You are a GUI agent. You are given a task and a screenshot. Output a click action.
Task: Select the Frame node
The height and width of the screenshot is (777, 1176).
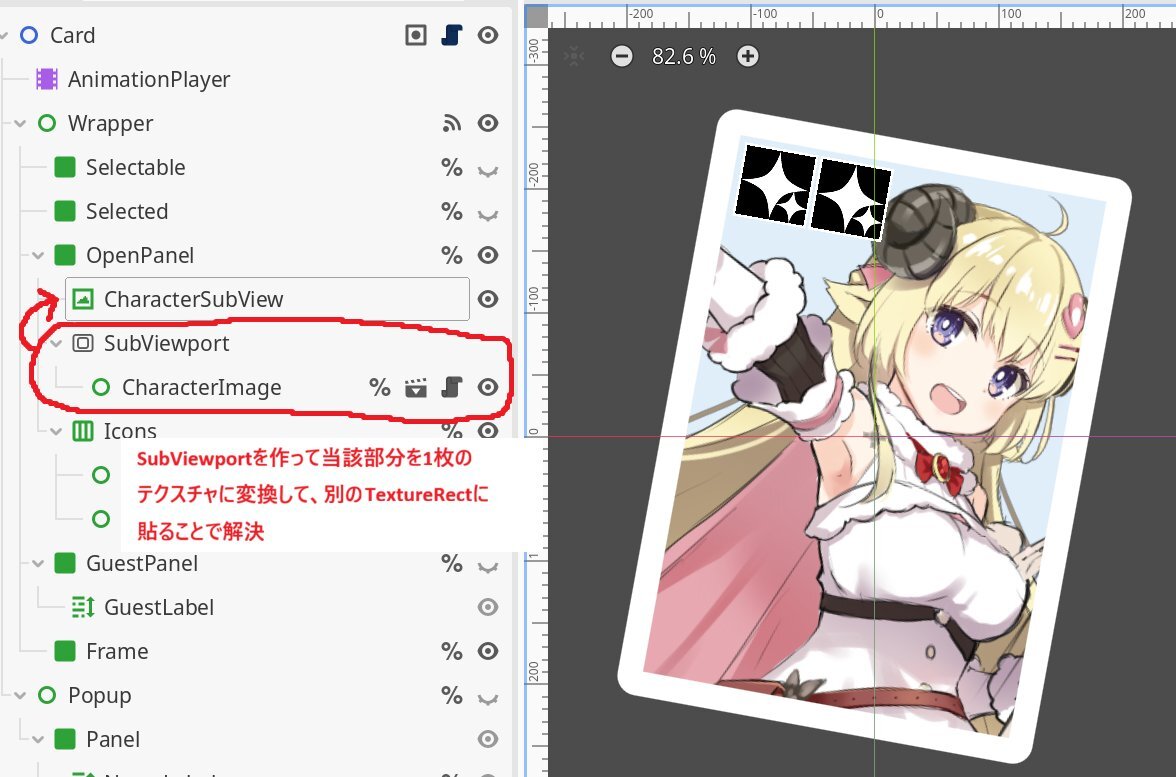[x=117, y=652]
